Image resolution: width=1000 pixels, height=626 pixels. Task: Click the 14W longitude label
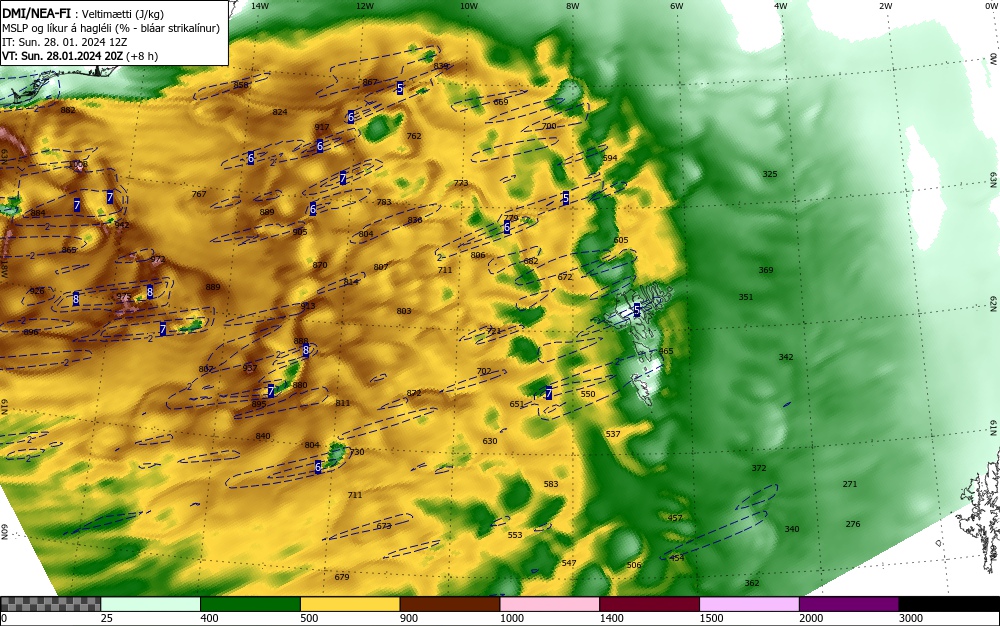(260, 6)
